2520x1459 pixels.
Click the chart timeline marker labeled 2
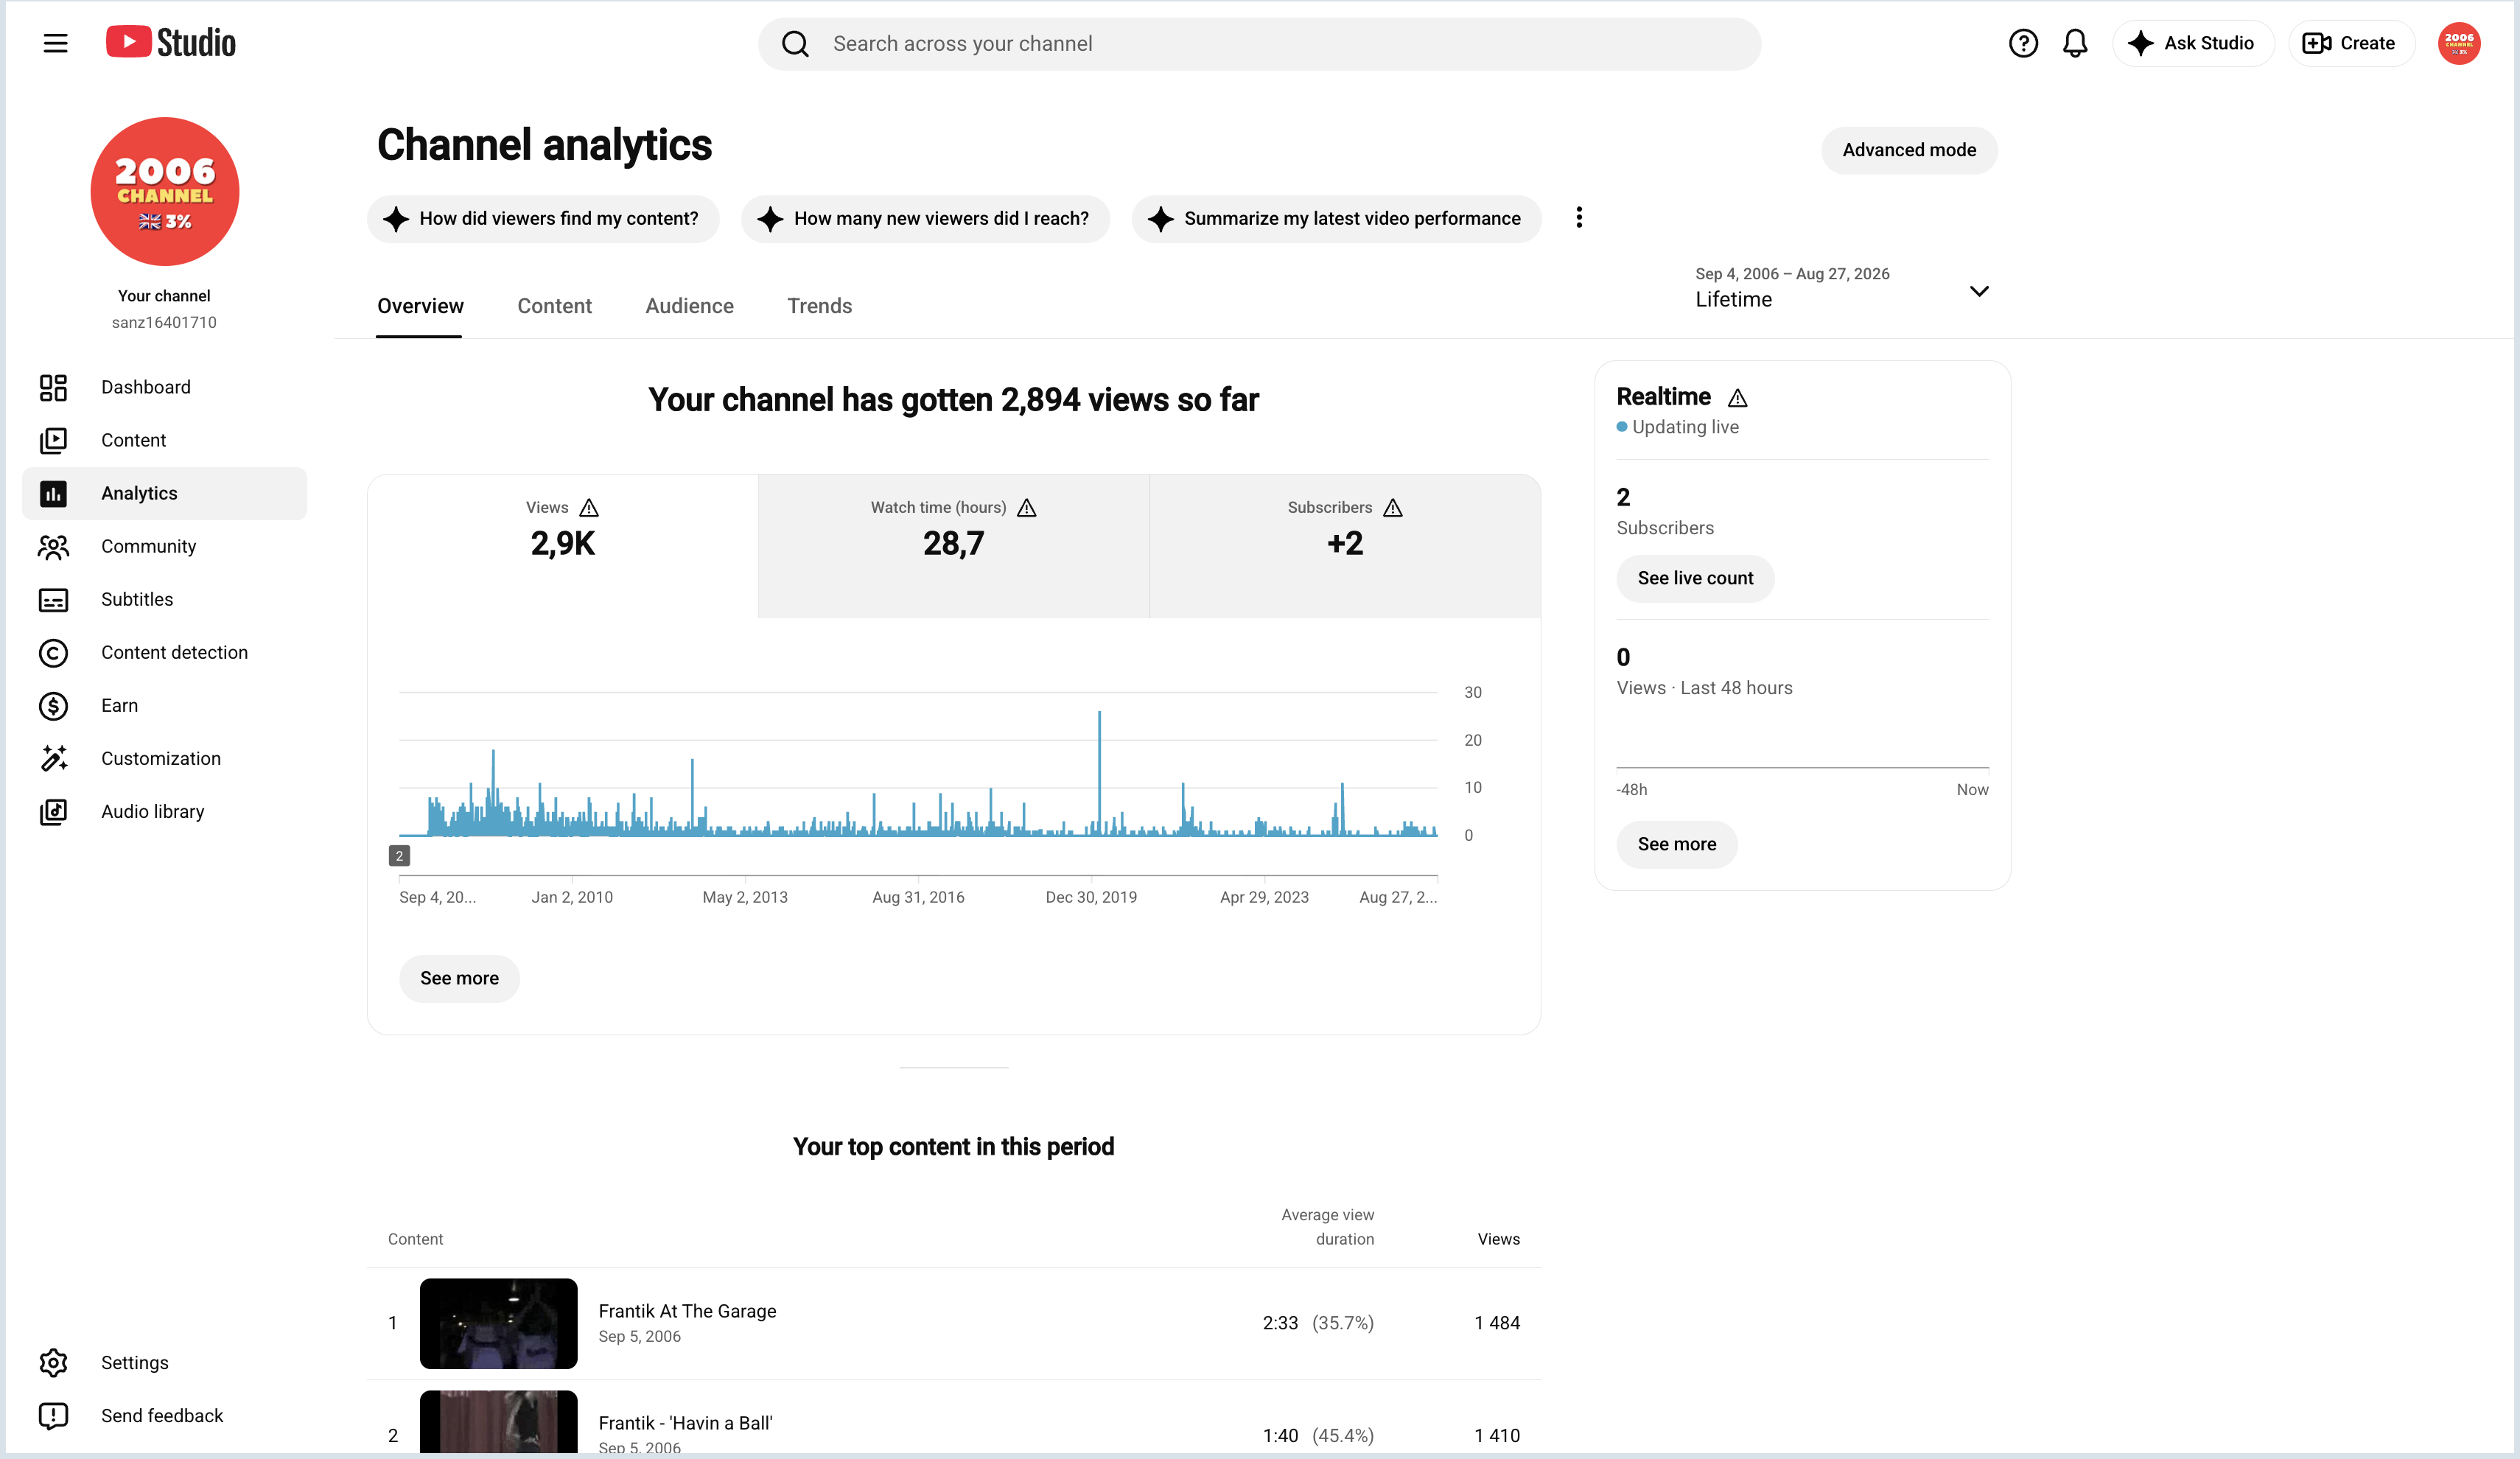click(x=399, y=856)
